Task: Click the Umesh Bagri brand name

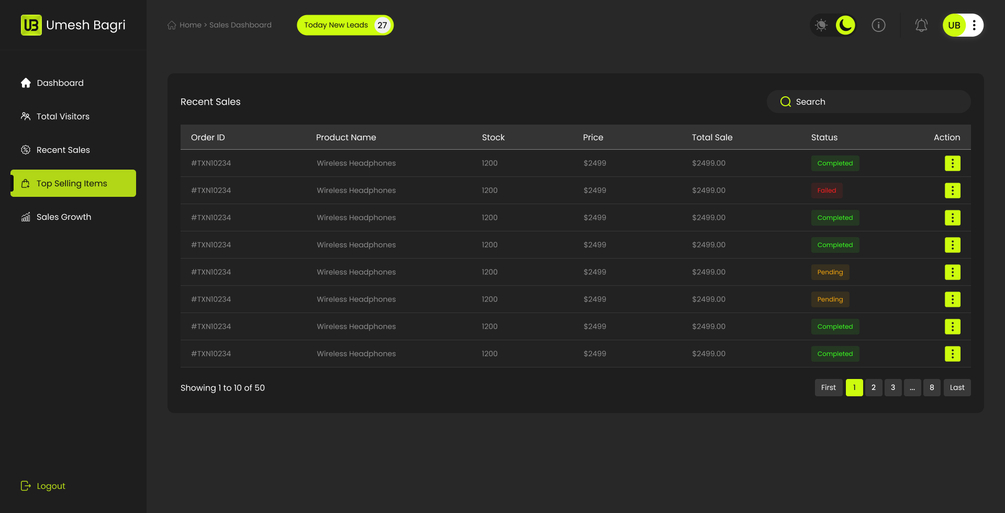Action: (x=86, y=26)
